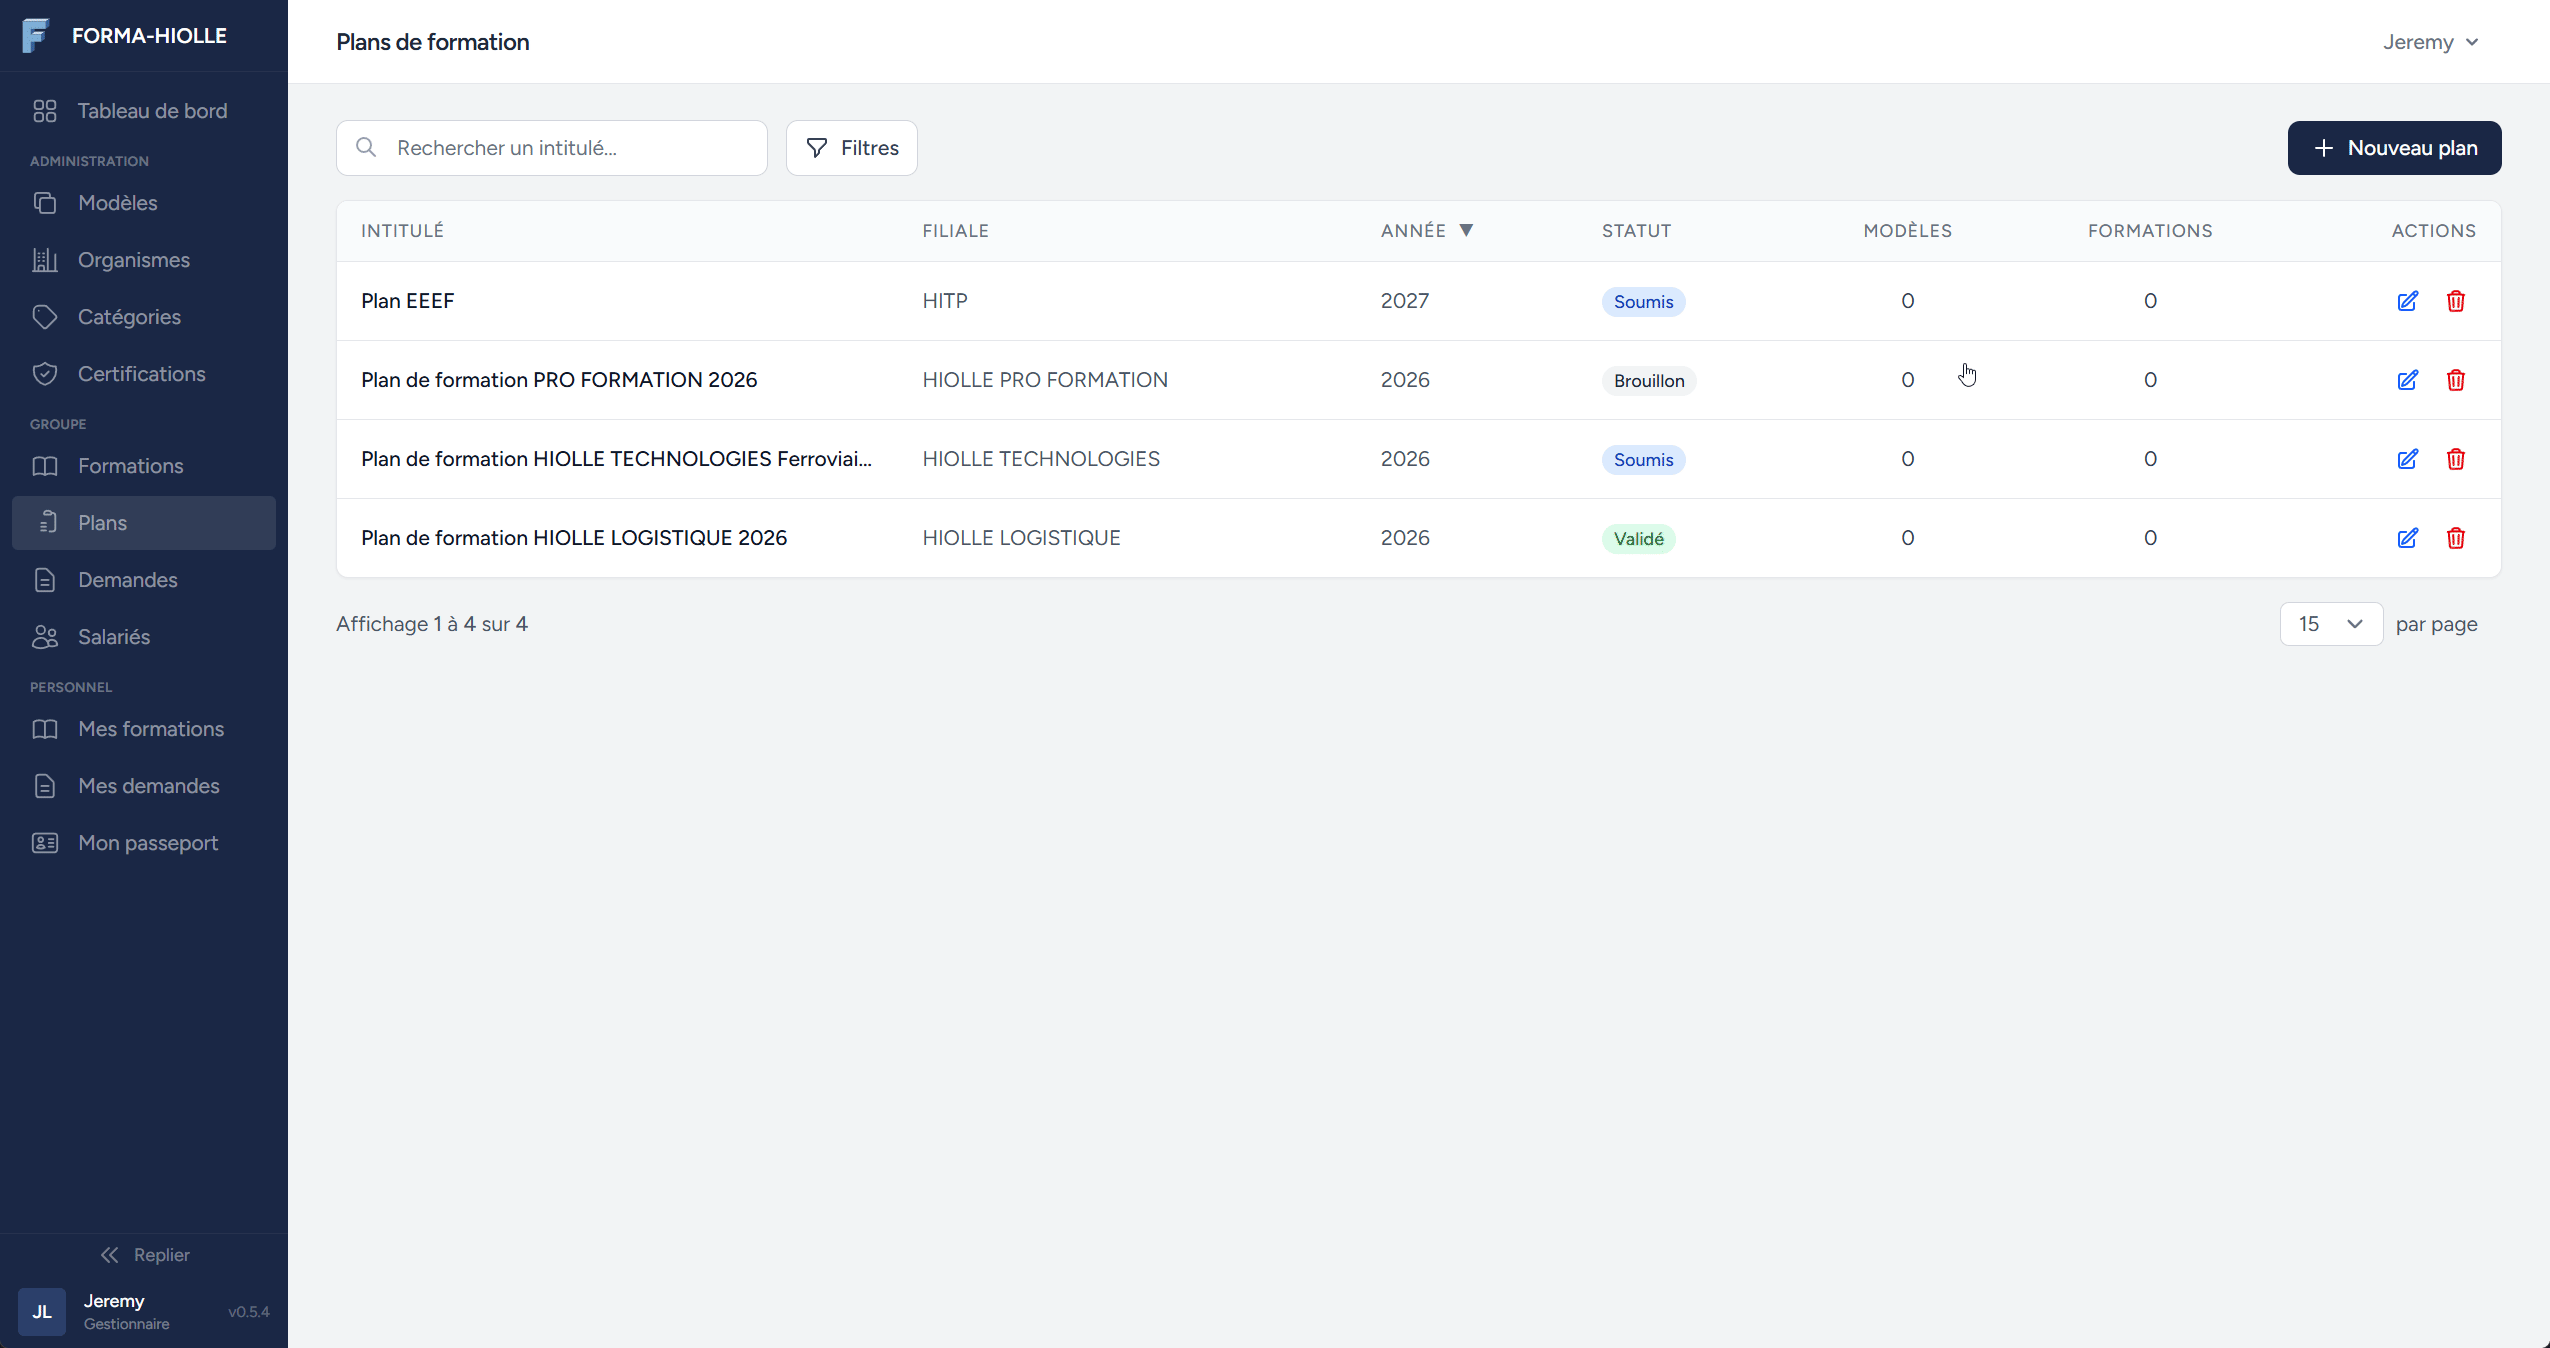Delete the HIOLLE TECHNOLOGIES plan
Screen dimensions: 2550x1348
coord(2456,459)
